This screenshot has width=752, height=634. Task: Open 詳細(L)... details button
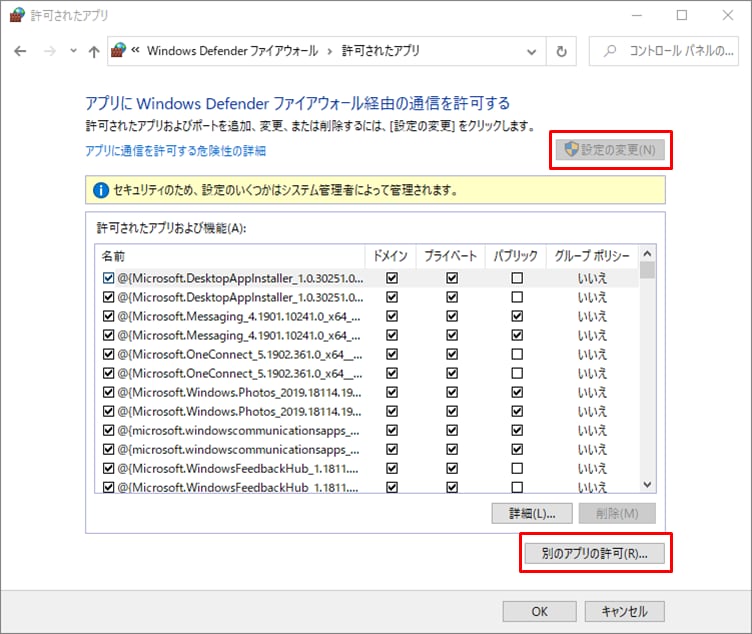click(532, 514)
